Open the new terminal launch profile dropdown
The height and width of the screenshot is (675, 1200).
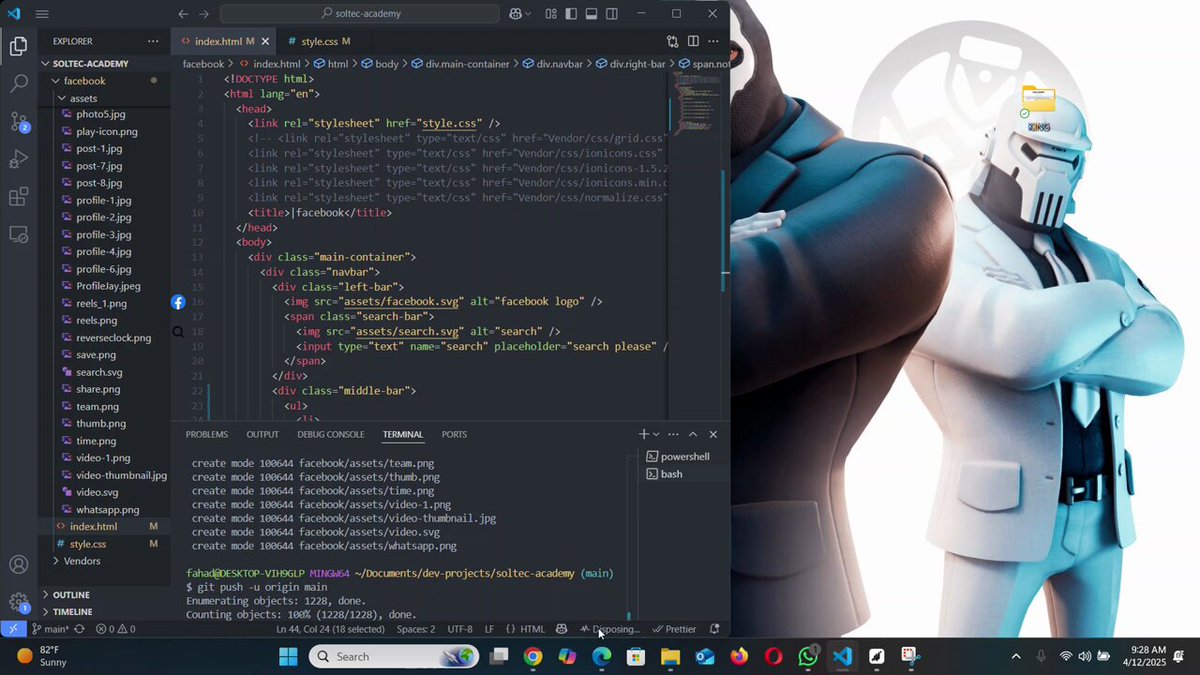point(656,434)
